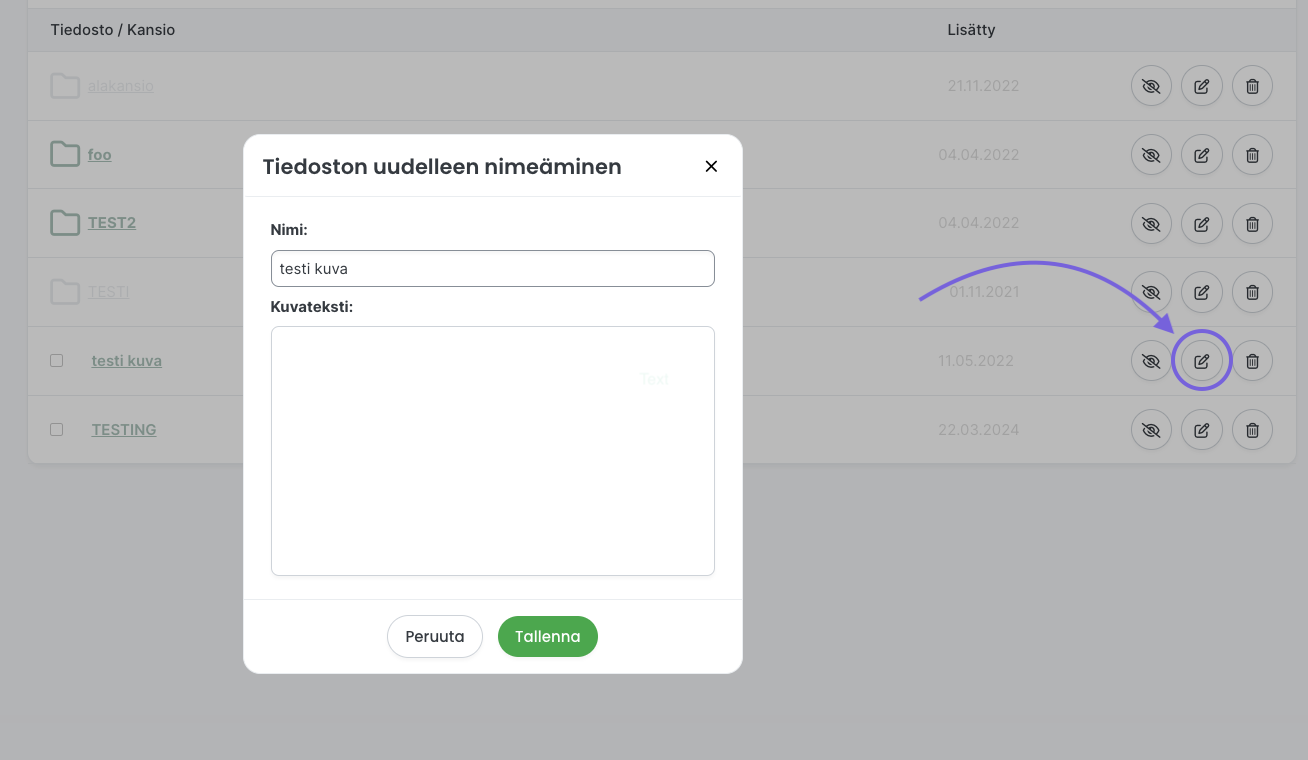Viewport: 1308px width, 760px height.
Task: Toggle visibility of TEST2 folder
Action: (1151, 223)
